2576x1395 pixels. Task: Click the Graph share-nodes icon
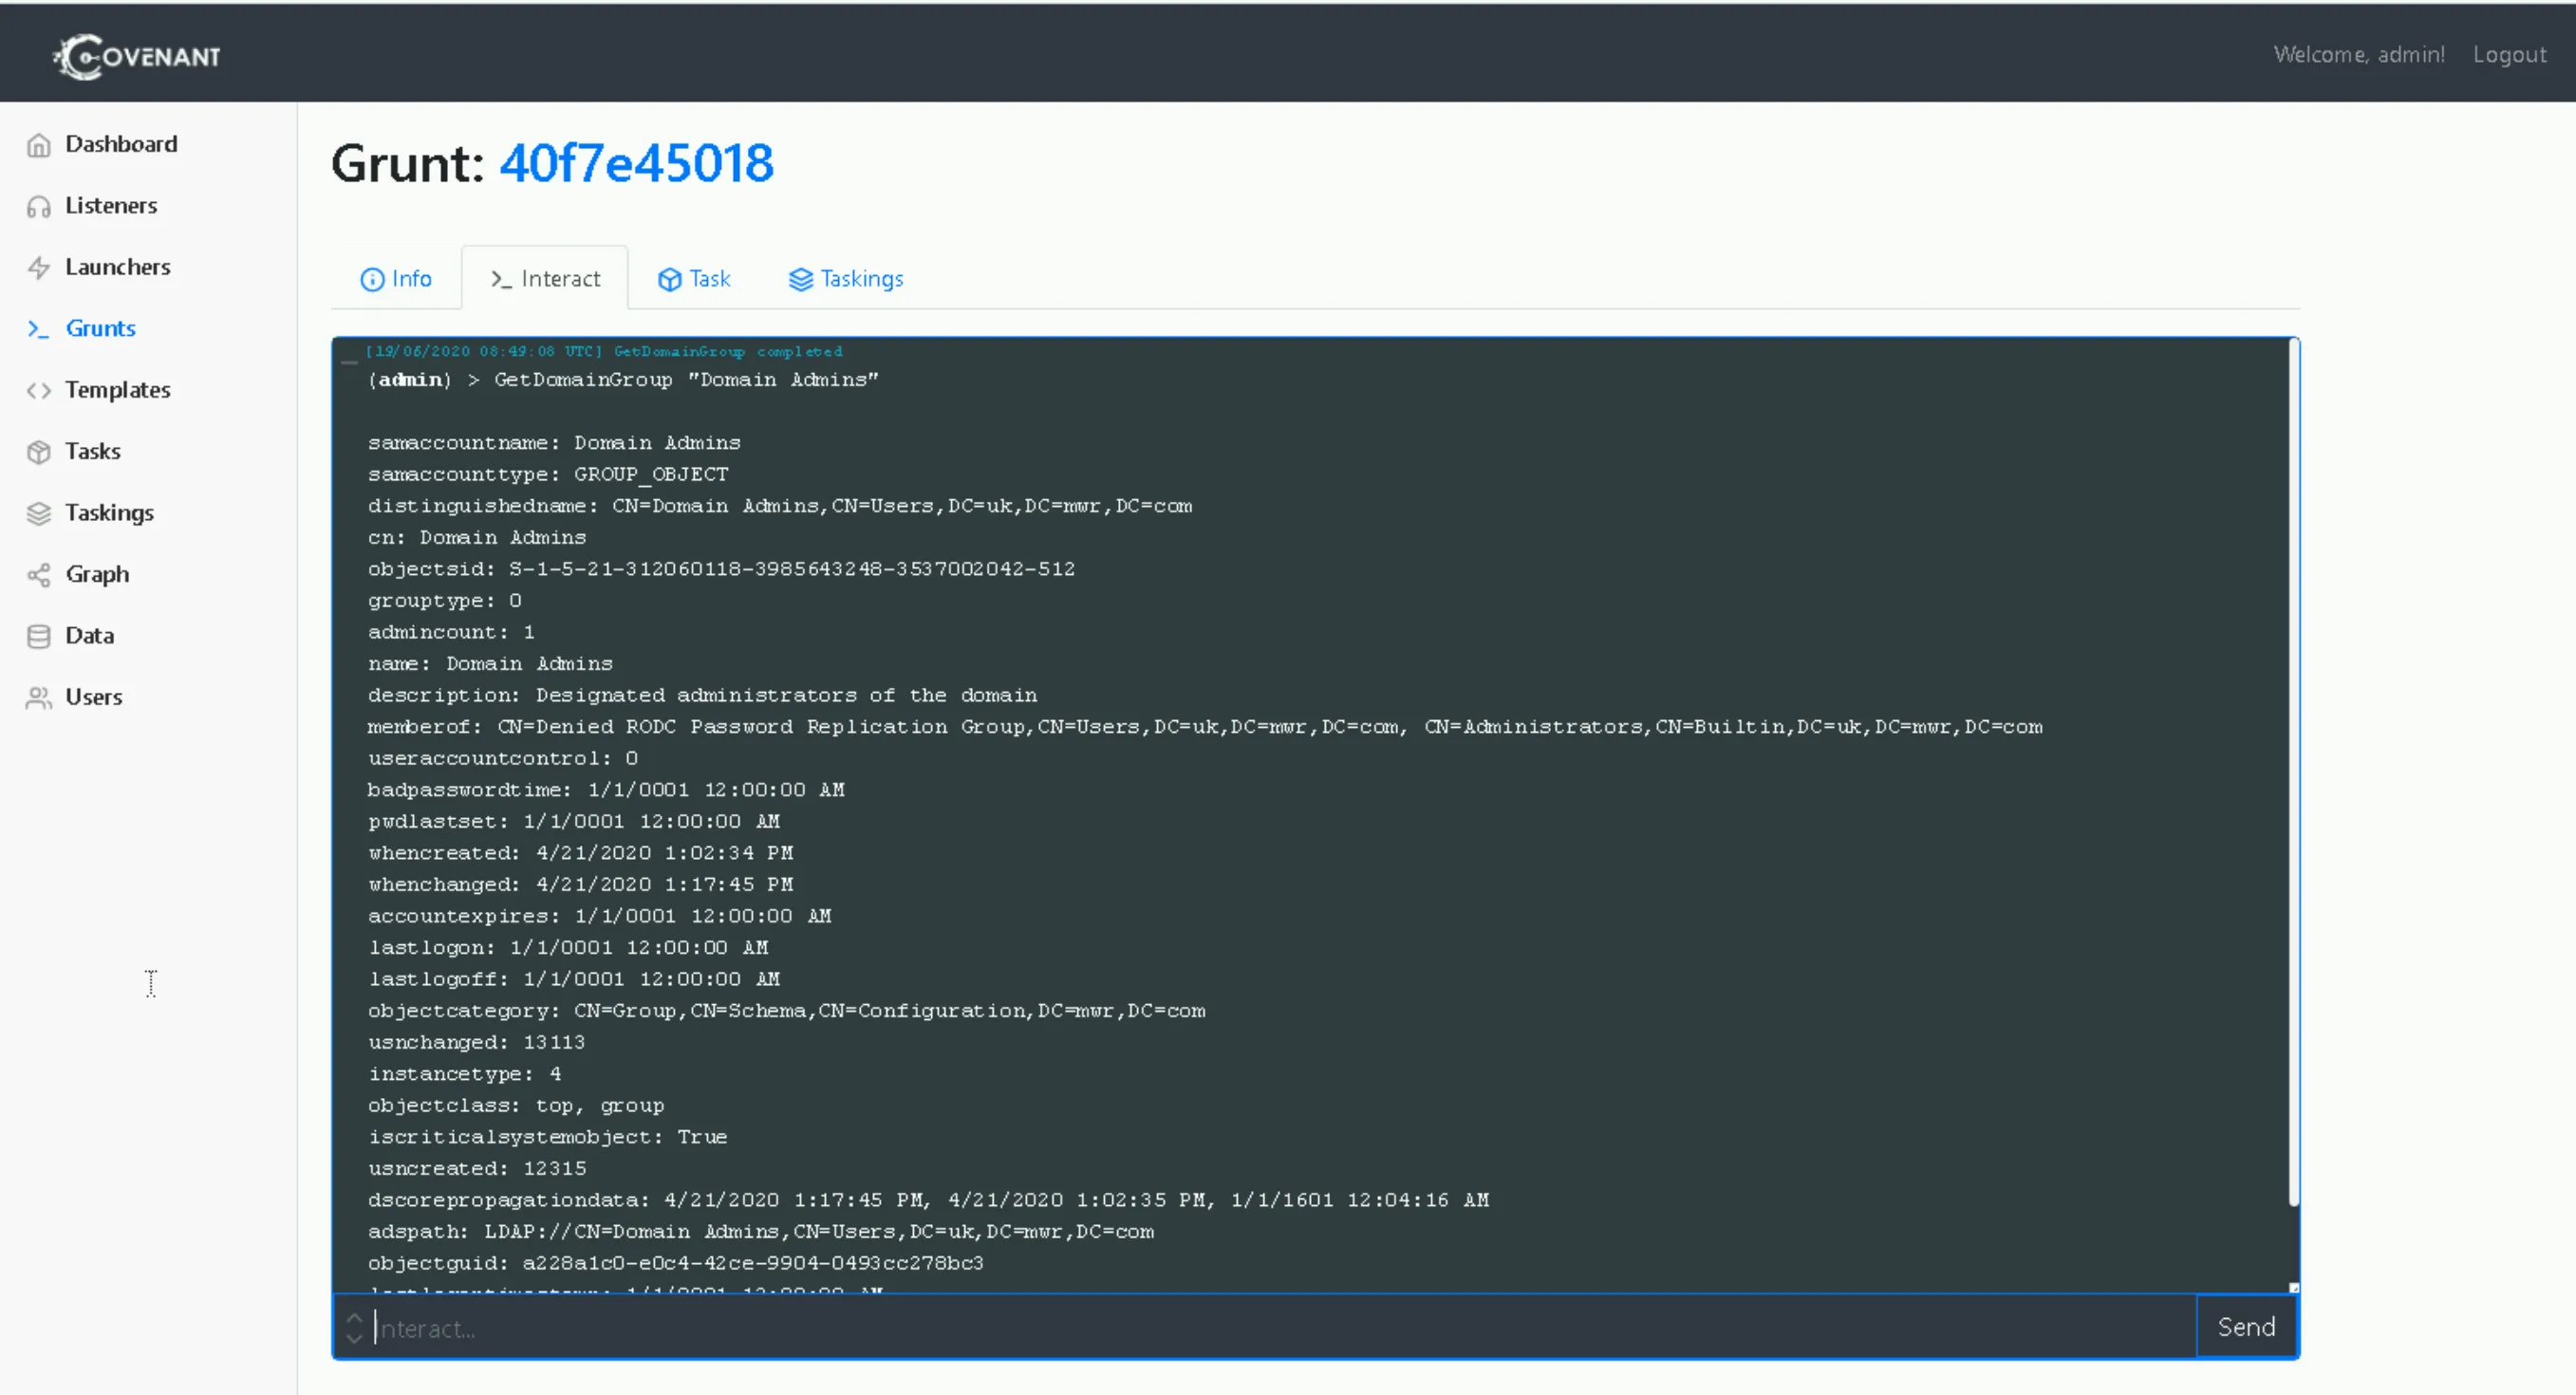39,575
